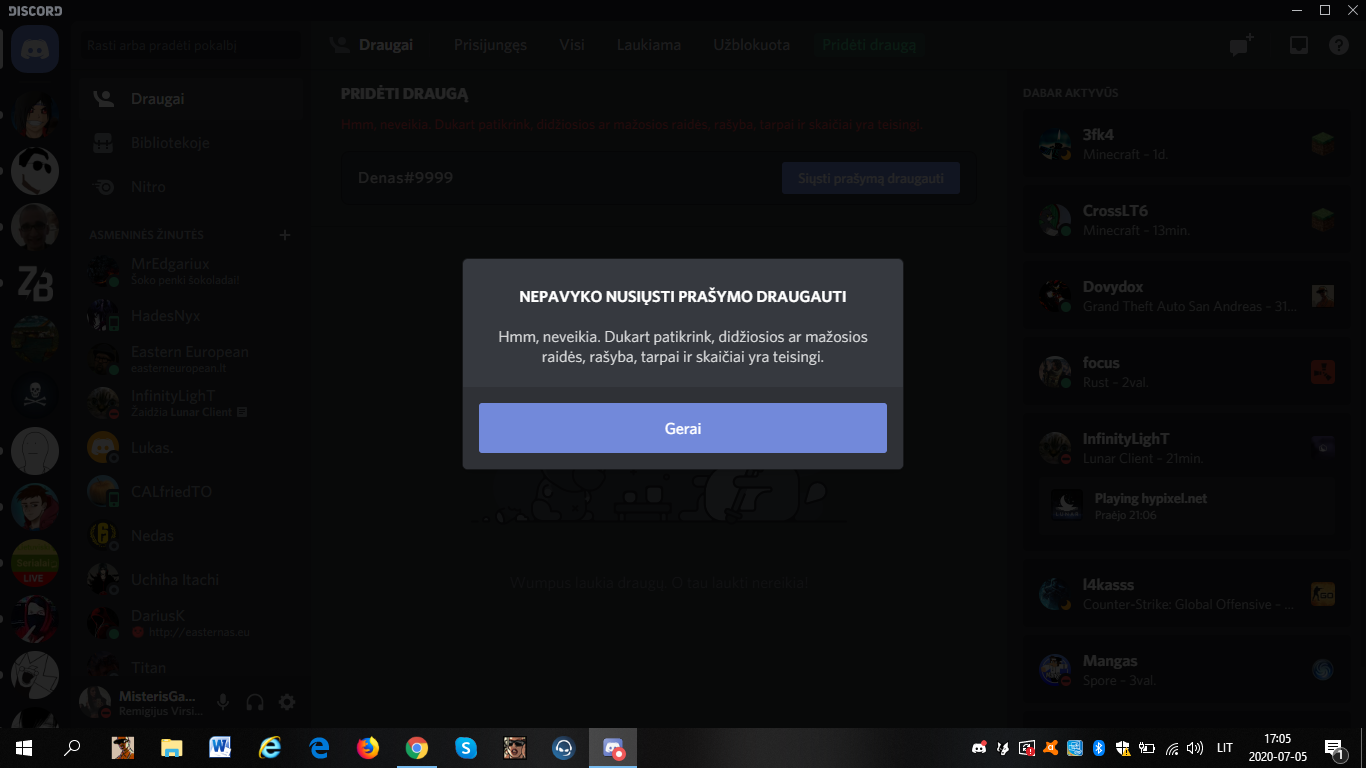Screen dimensions: 1366x768
Task: Mute the microphone in user panel
Action: 223,702
